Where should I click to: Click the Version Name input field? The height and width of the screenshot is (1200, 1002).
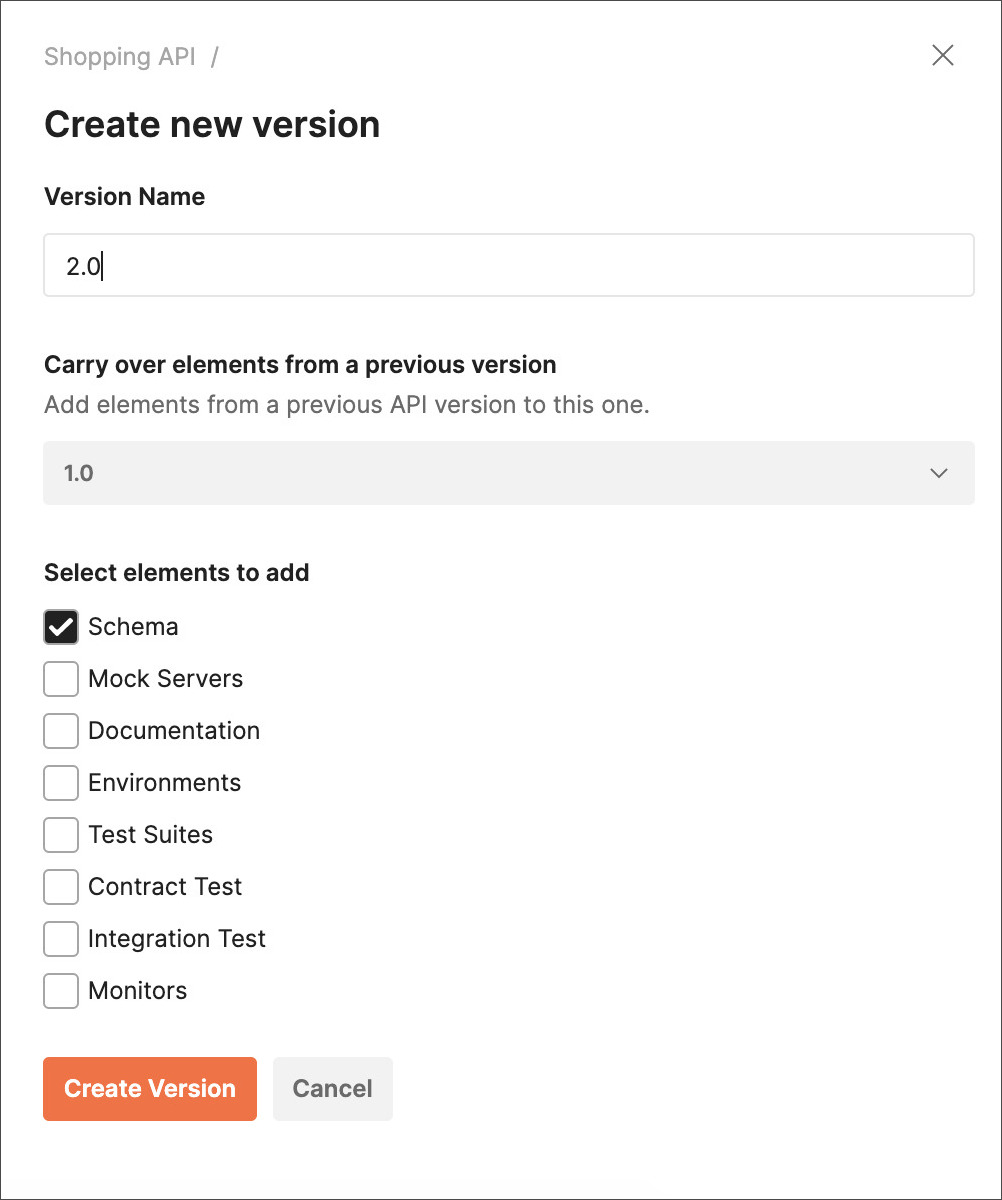pyautogui.click(x=509, y=265)
